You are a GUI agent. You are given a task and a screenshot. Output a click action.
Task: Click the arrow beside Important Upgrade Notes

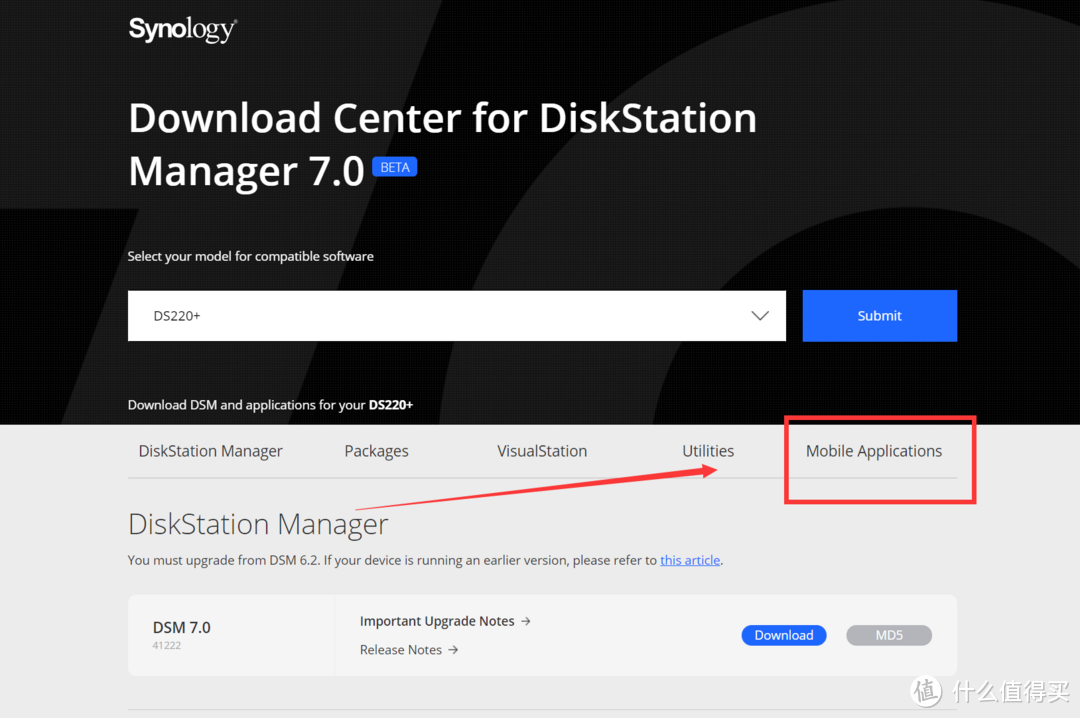coord(526,621)
